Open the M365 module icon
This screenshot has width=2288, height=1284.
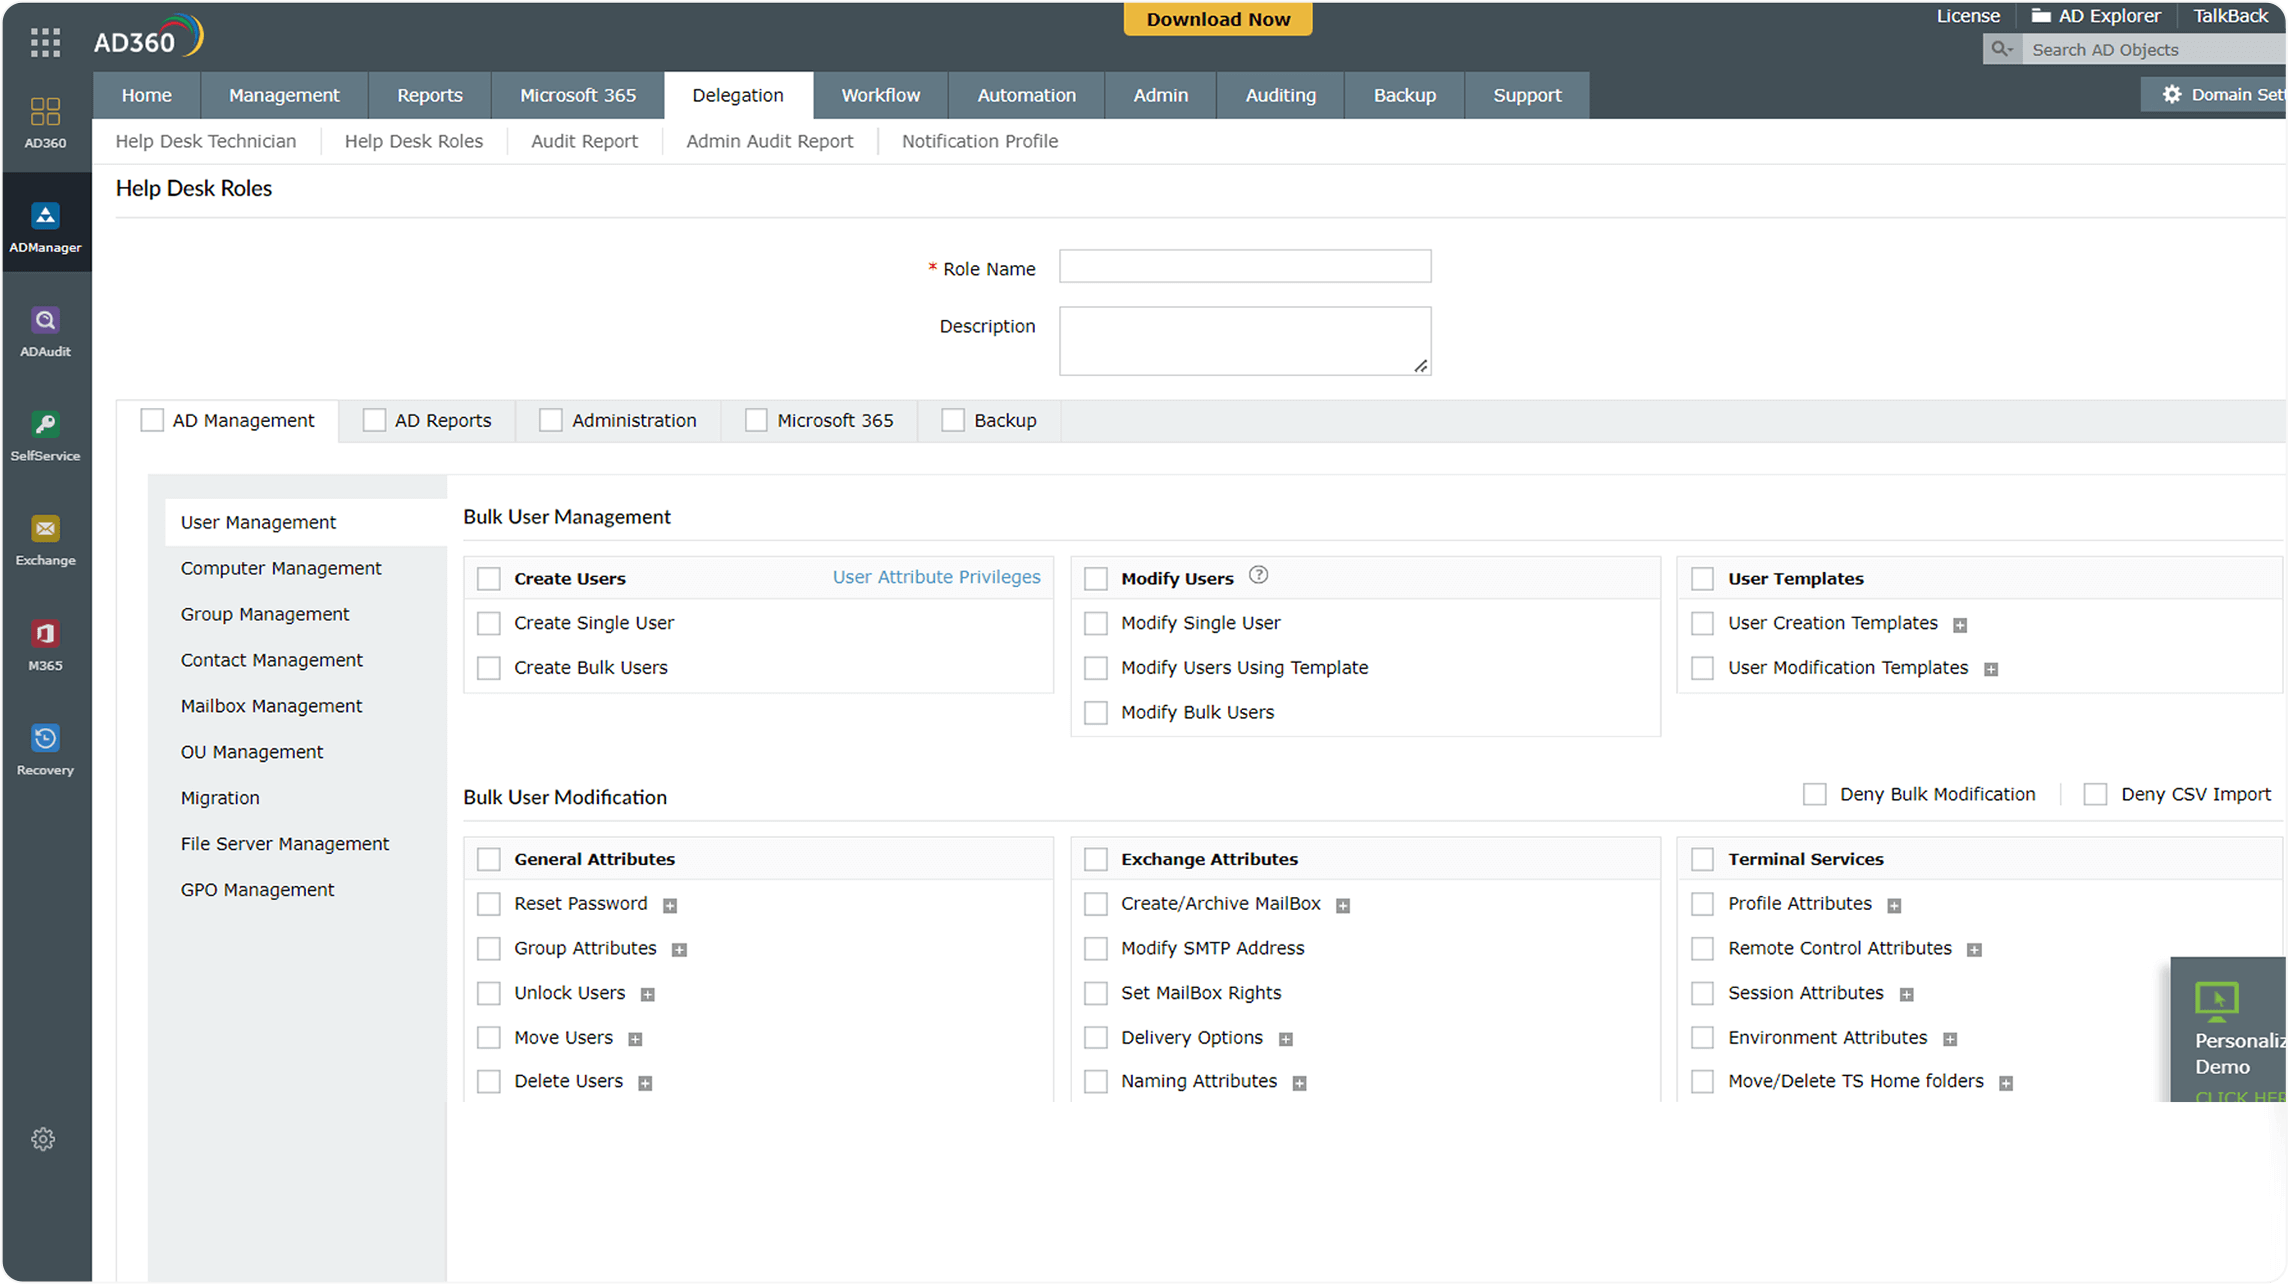point(45,642)
